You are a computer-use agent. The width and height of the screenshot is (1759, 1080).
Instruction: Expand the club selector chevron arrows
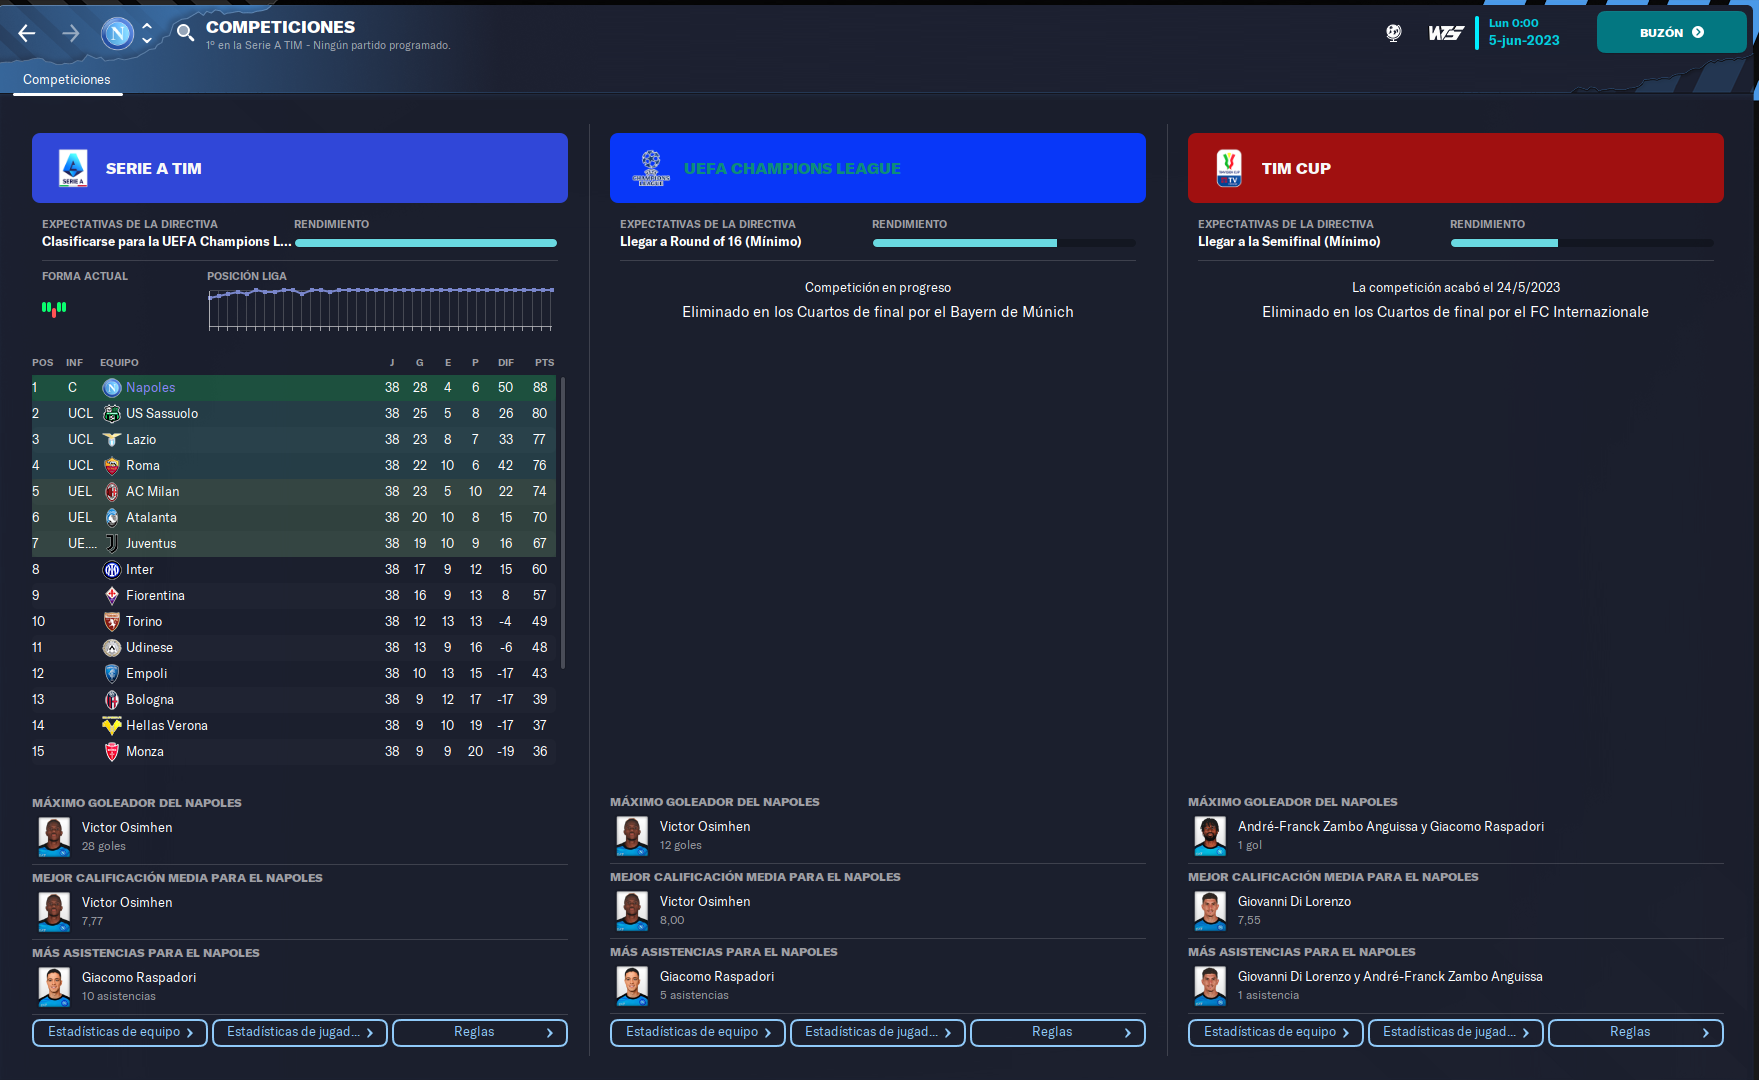click(147, 33)
